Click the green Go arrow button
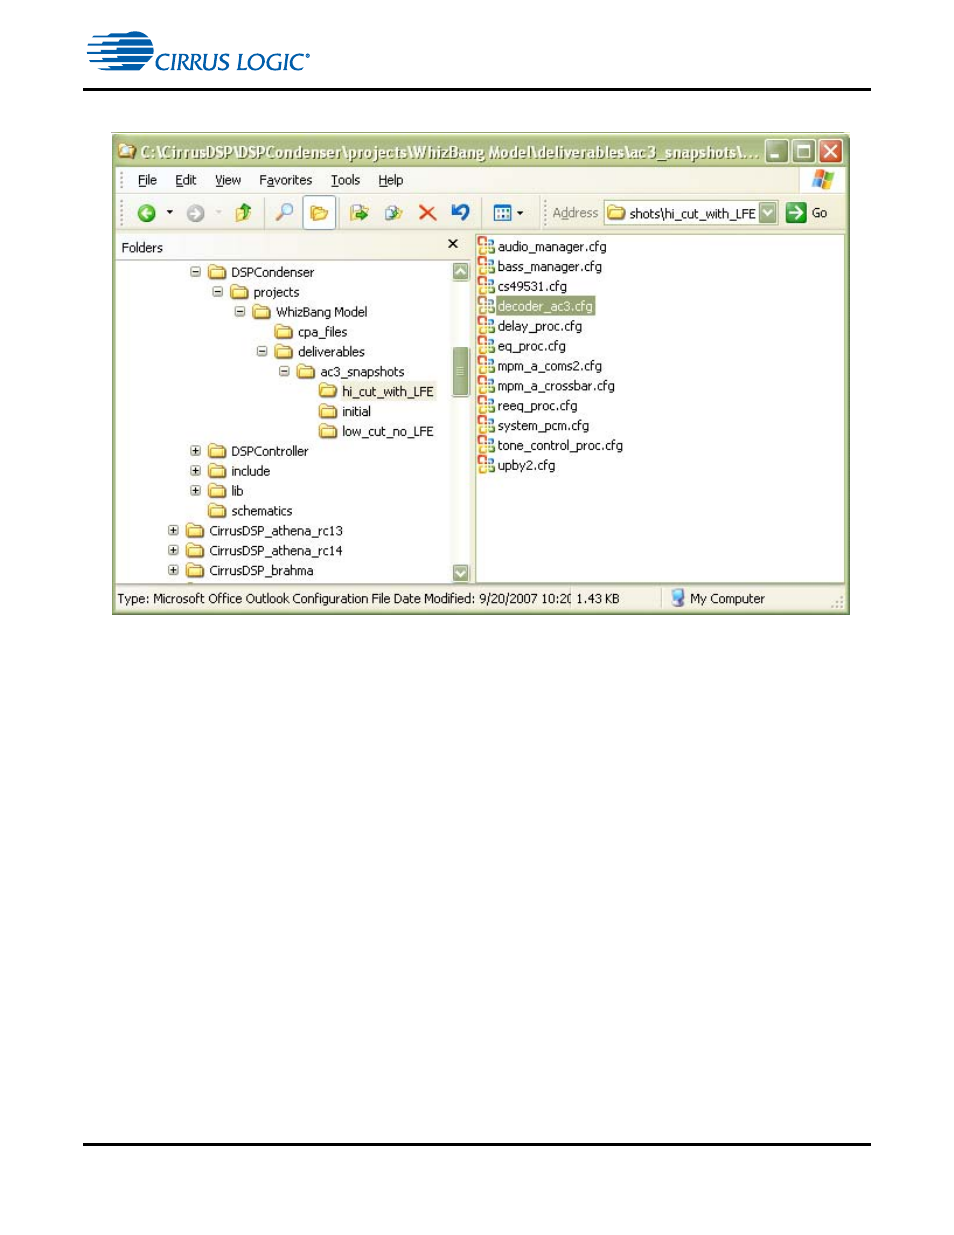This screenshot has height=1235, width=954. [x=796, y=213]
